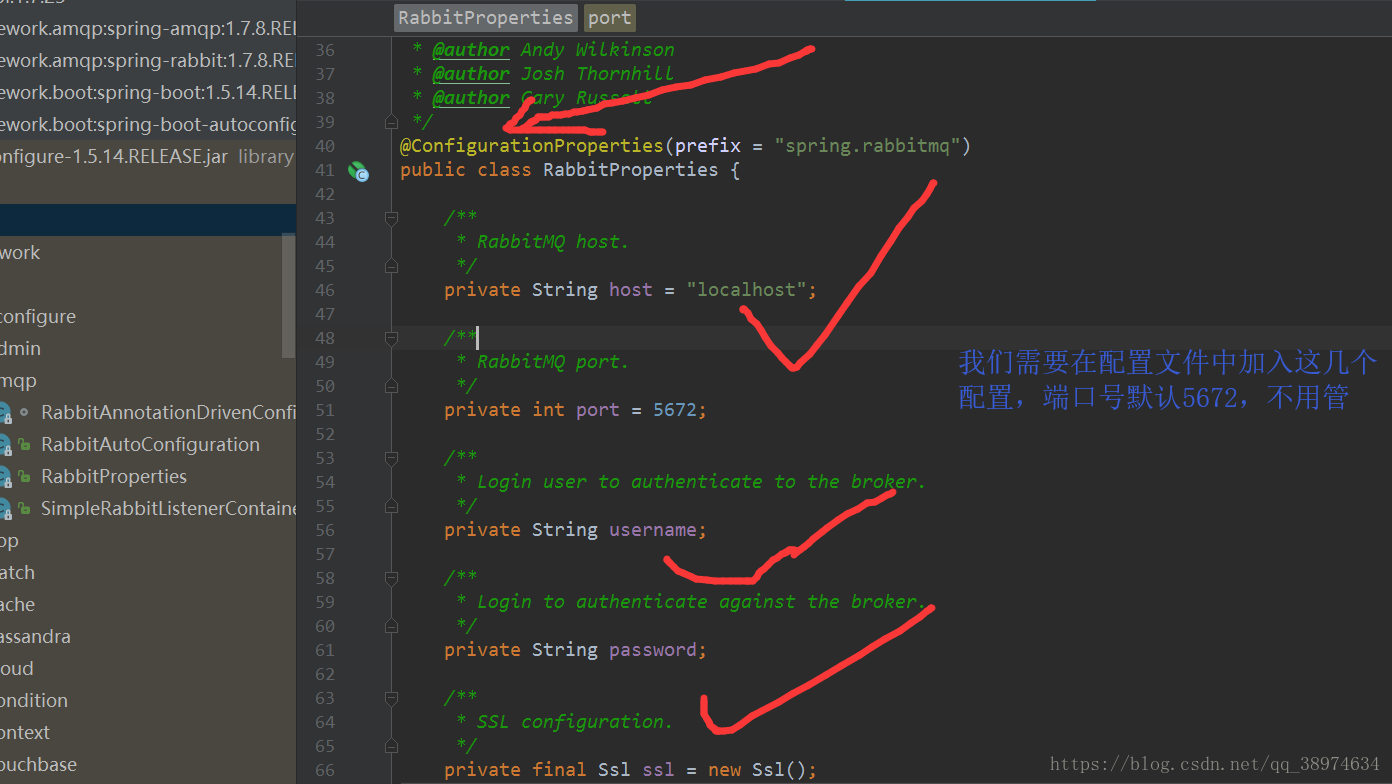This screenshot has width=1392, height=784.
Task: Click the "localhost" string value
Action: 746,290
